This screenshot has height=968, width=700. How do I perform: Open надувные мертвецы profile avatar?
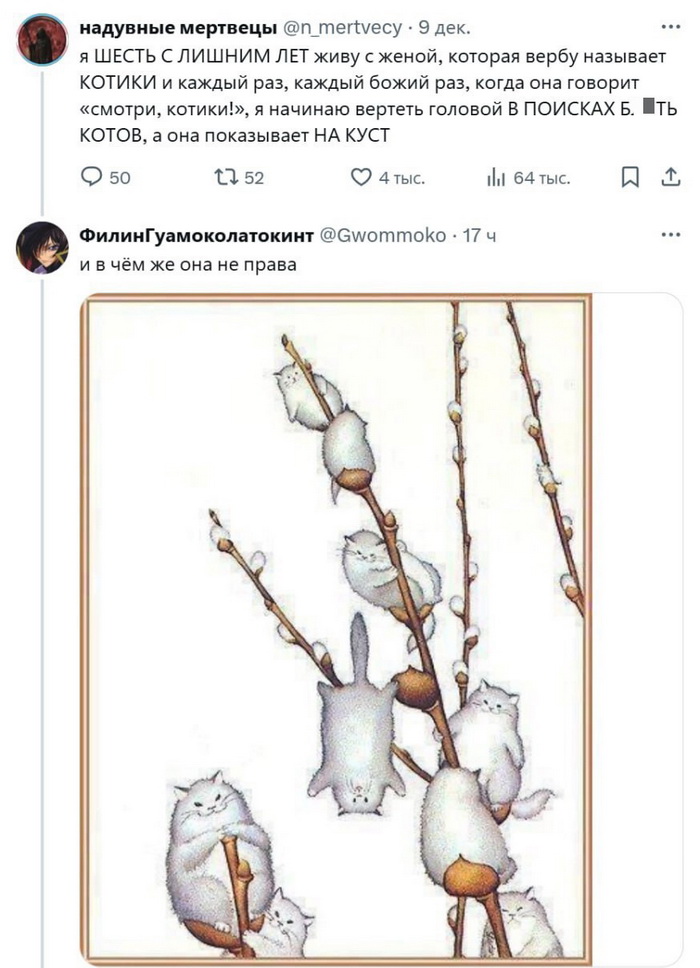[41, 39]
